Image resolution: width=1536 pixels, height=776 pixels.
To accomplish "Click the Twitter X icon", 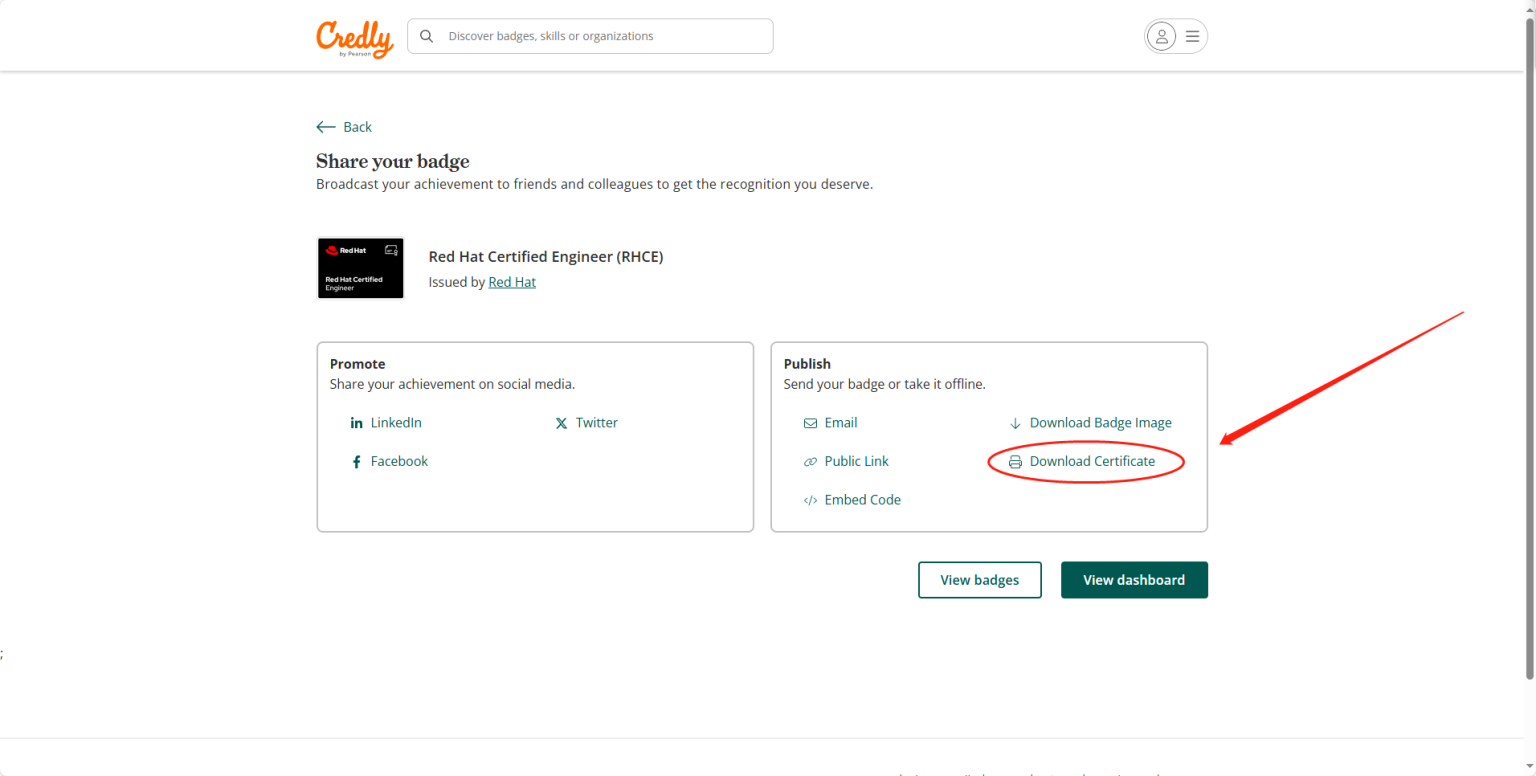I will 561,423.
